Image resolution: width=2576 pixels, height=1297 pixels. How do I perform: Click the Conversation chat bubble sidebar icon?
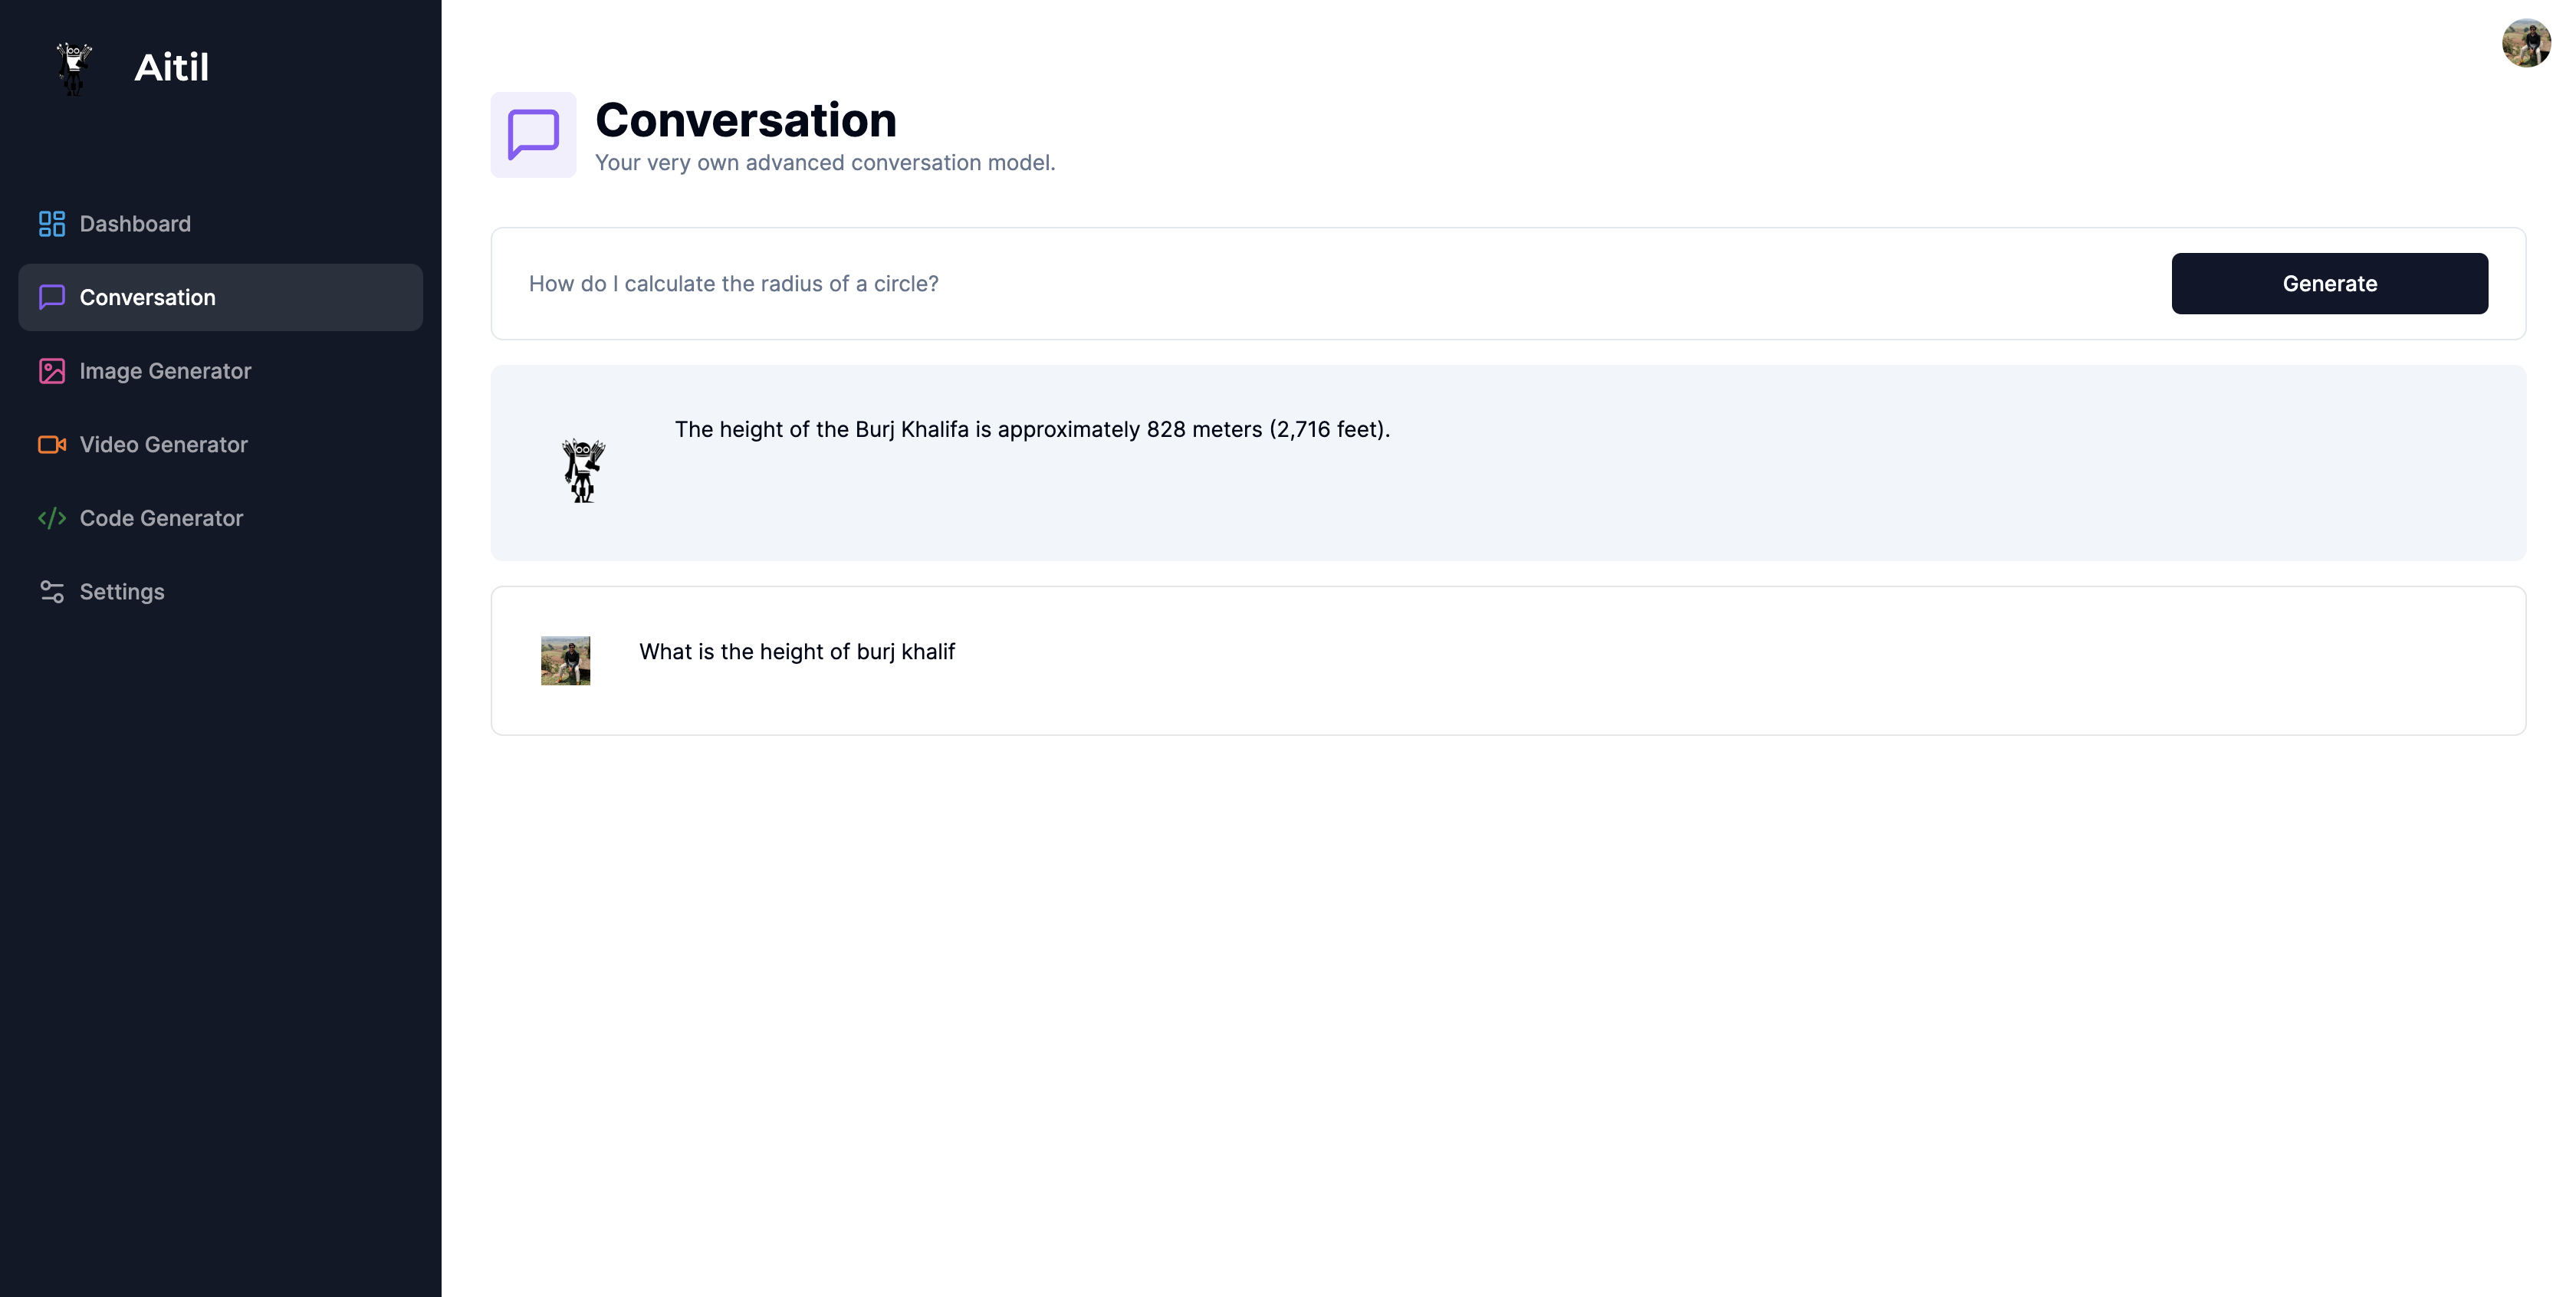52,297
